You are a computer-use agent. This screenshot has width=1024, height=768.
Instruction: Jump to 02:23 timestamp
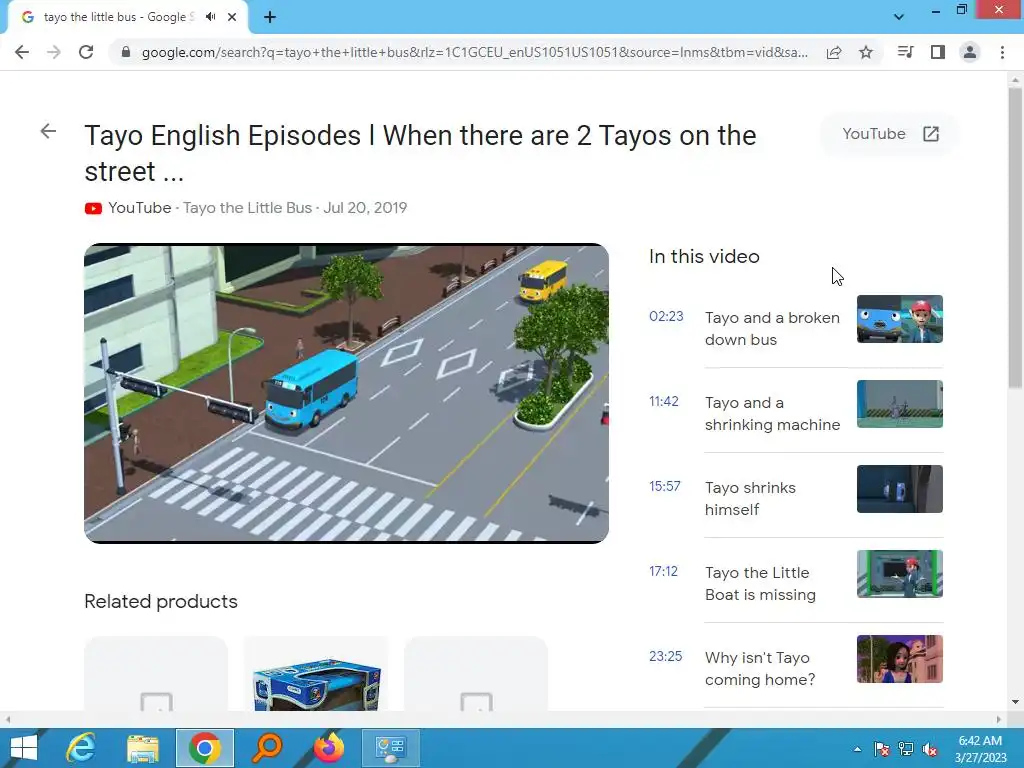click(x=666, y=316)
